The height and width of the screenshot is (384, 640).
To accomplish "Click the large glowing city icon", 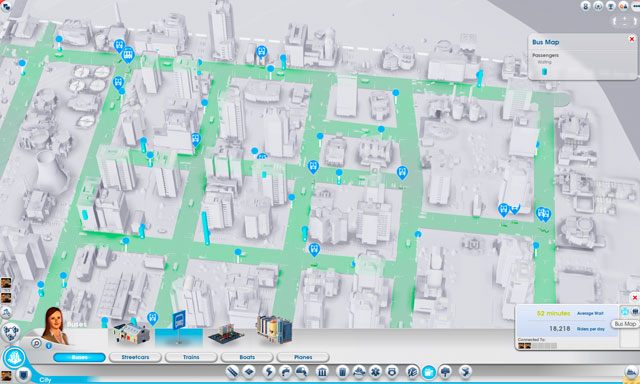I will tap(14, 358).
